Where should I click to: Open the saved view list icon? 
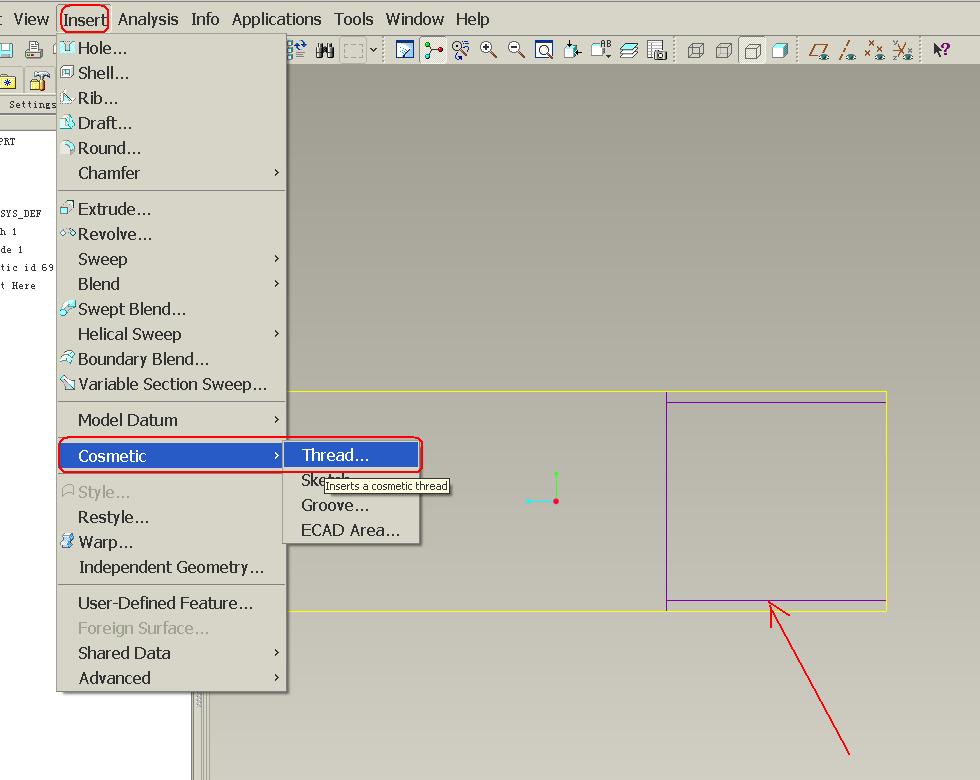[x=601, y=50]
